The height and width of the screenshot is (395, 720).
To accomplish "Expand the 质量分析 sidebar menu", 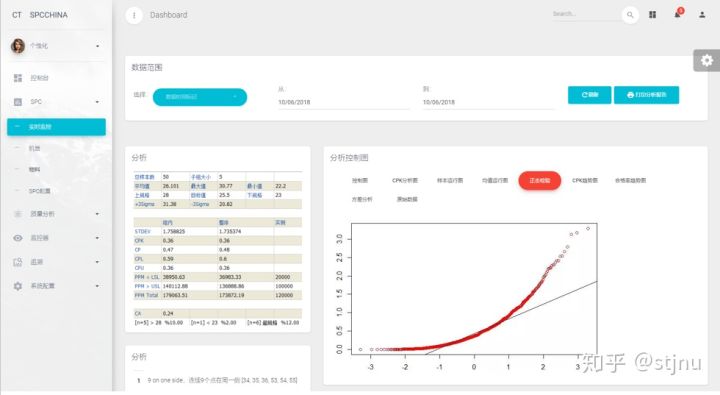I will click(x=97, y=214).
